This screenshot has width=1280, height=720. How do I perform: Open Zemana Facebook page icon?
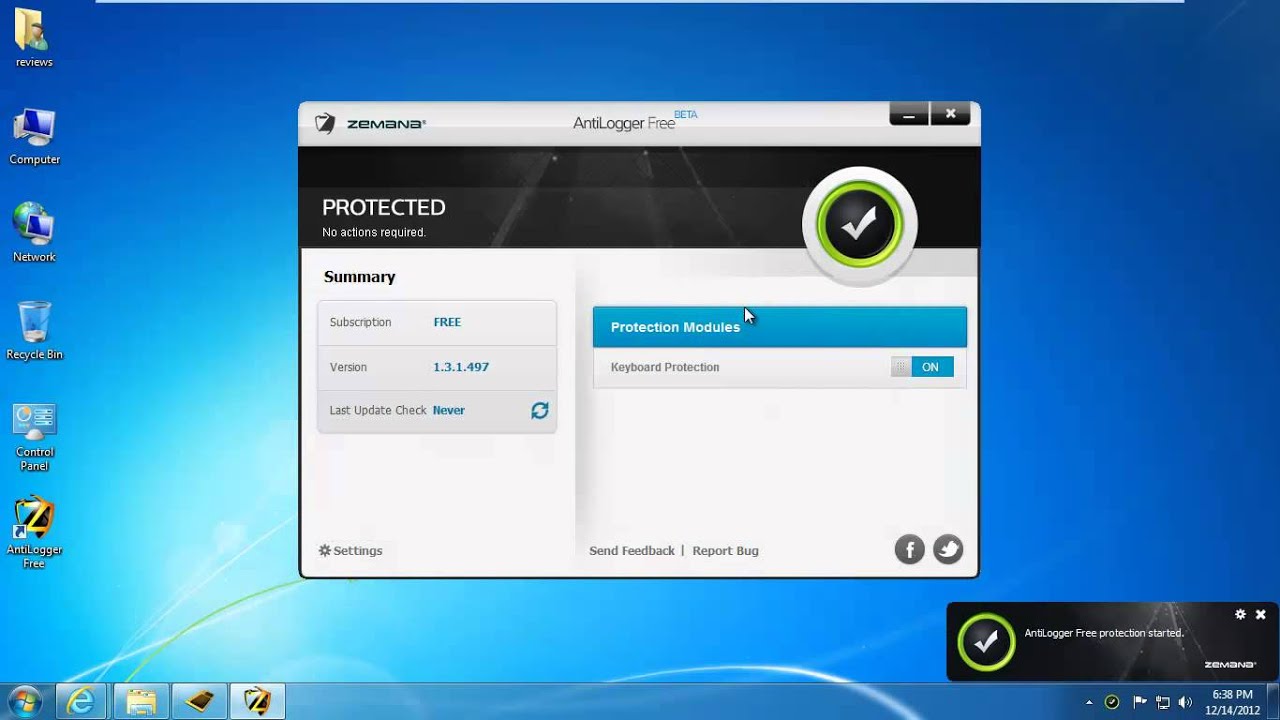click(x=909, y=549)
